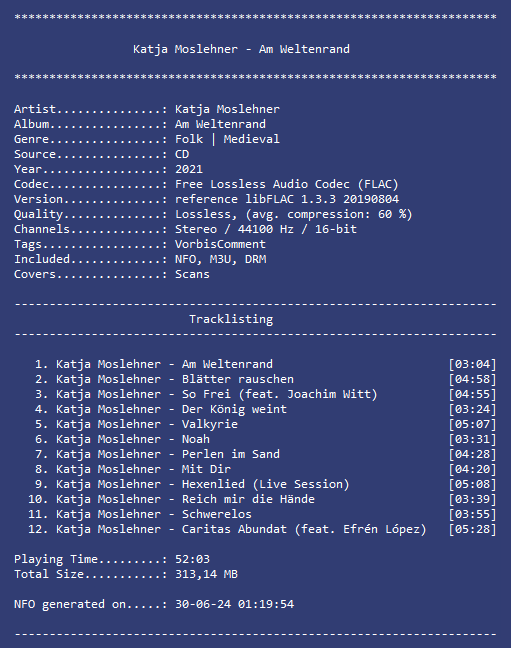The image size is (511, 648).
Task: Click the Artist value Katja Moslehner
Action: (x=227, y=110)
